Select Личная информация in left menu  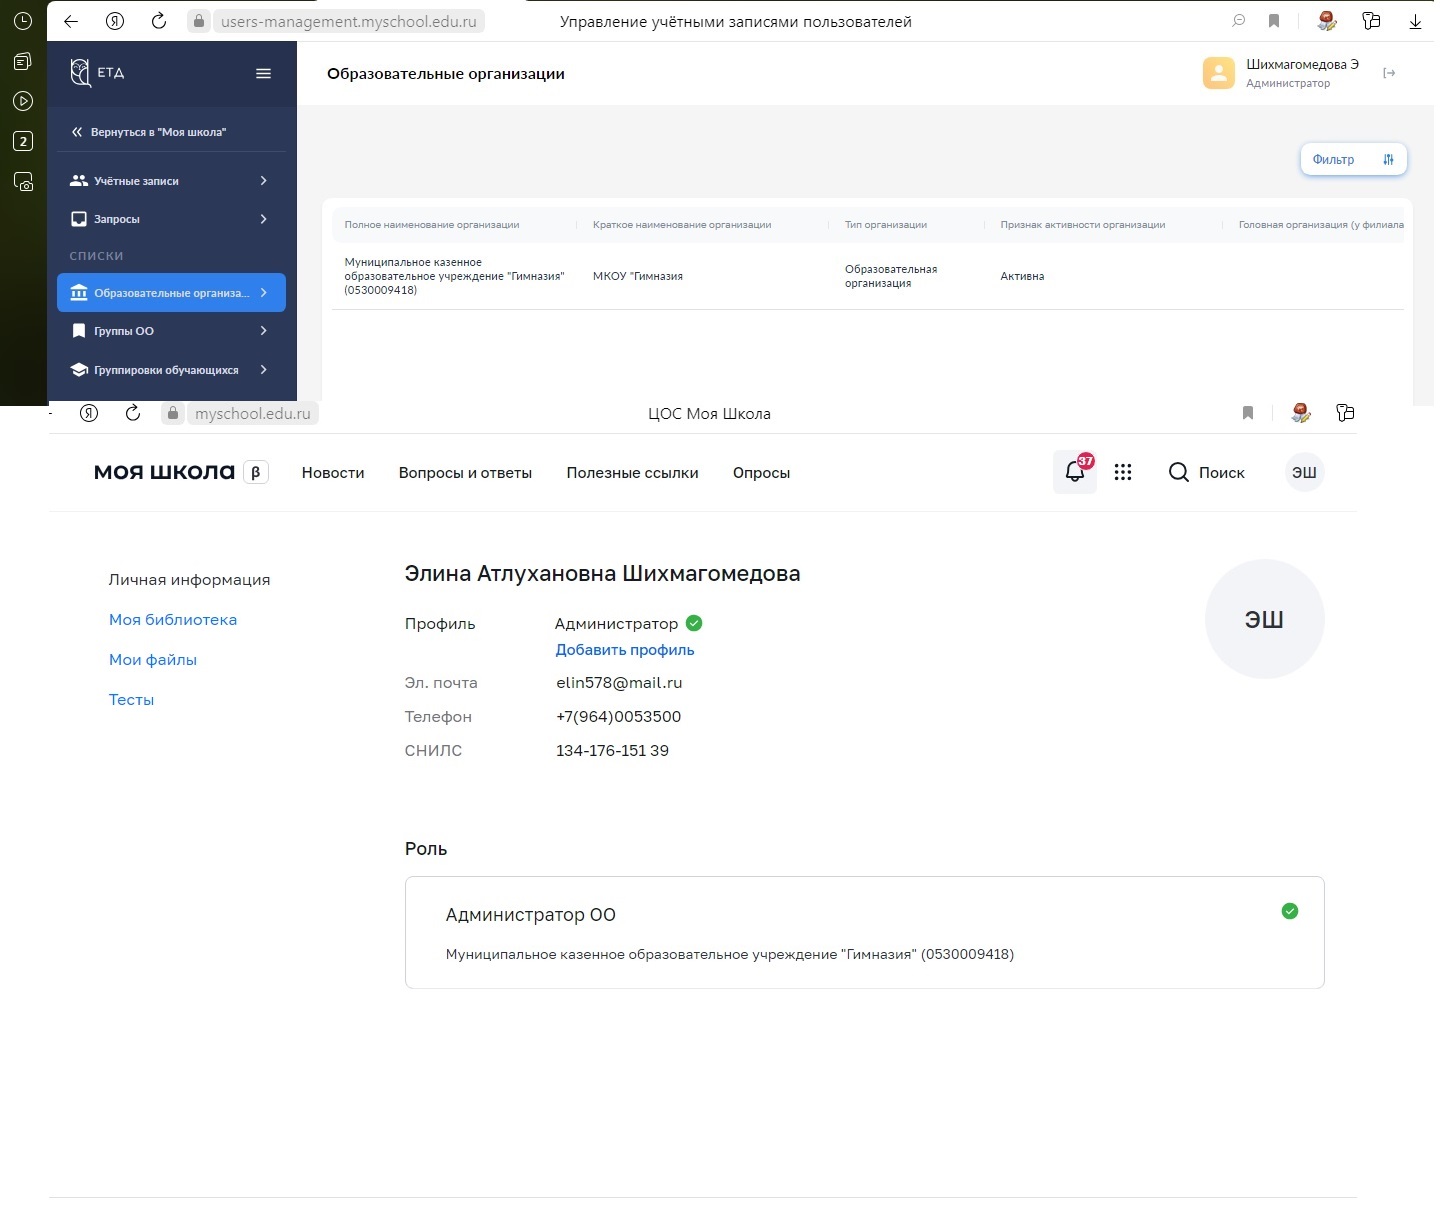pos(189,580)
